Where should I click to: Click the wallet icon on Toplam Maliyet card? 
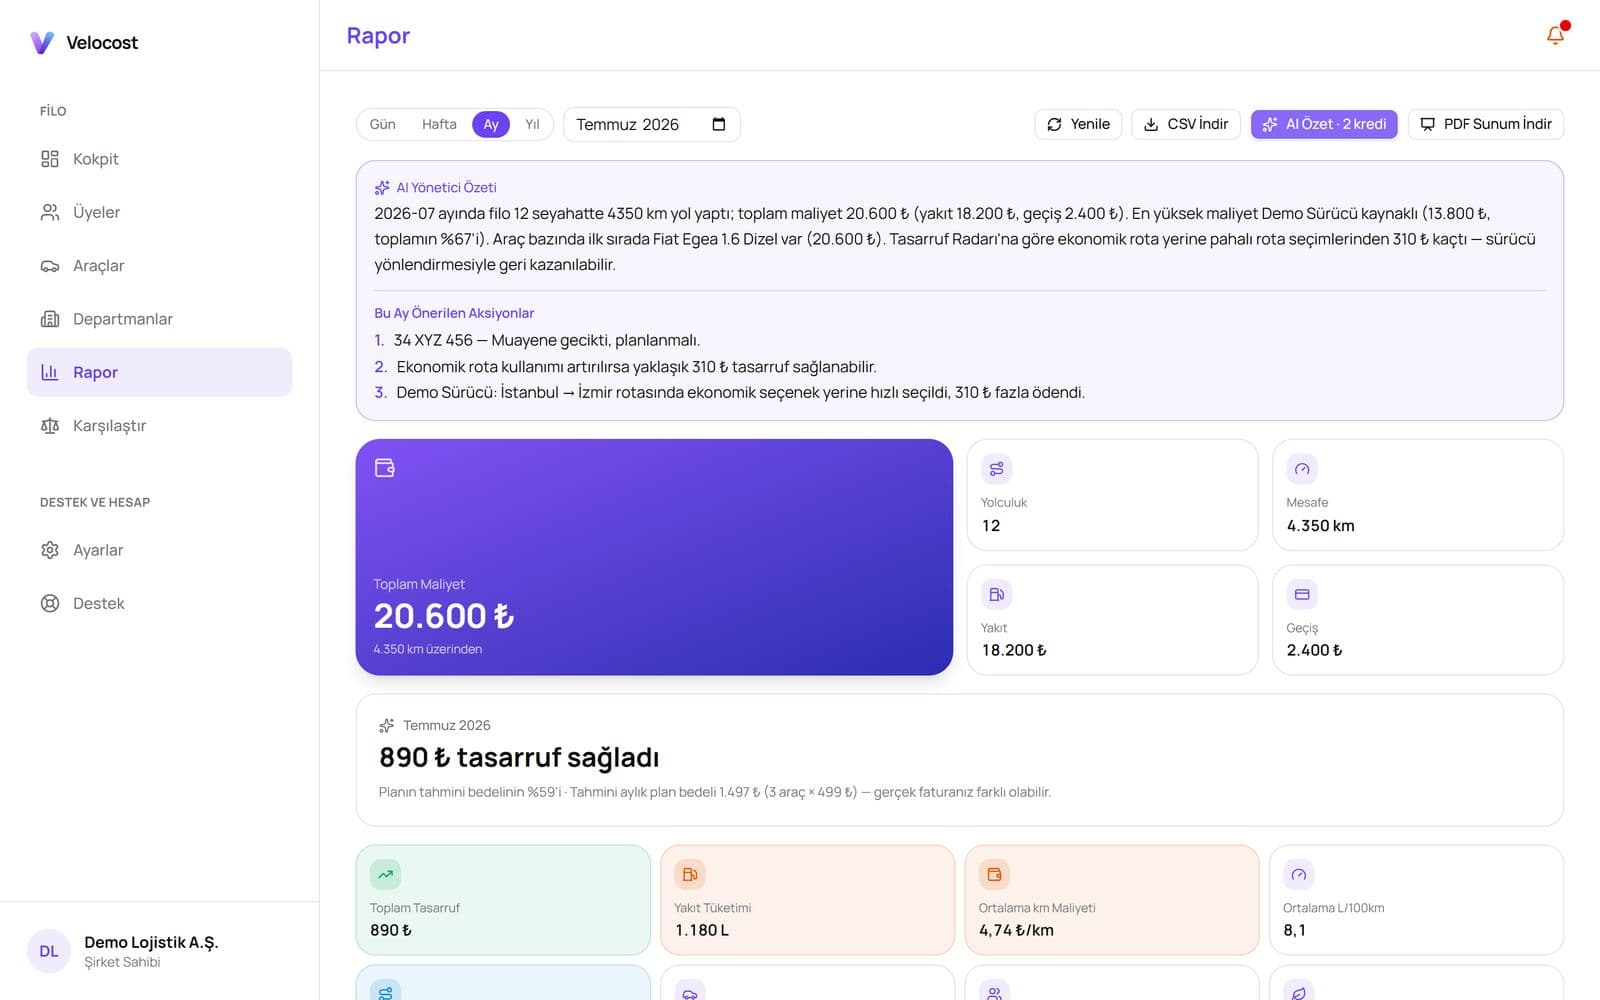tap(385, 467)
